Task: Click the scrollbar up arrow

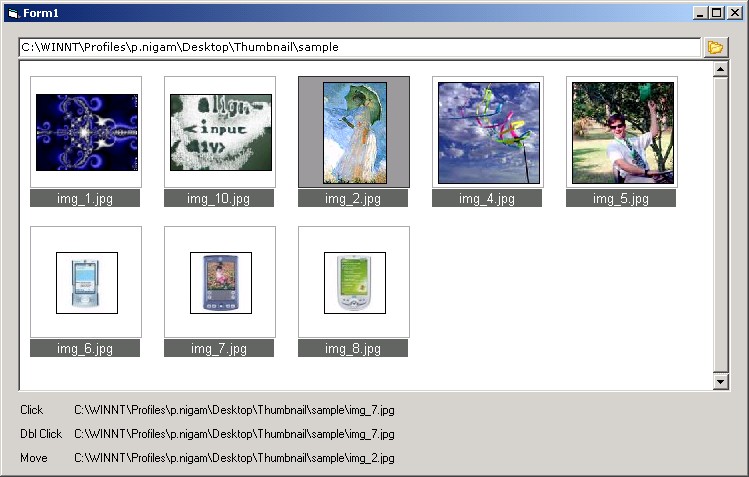Action: point(719,70)
